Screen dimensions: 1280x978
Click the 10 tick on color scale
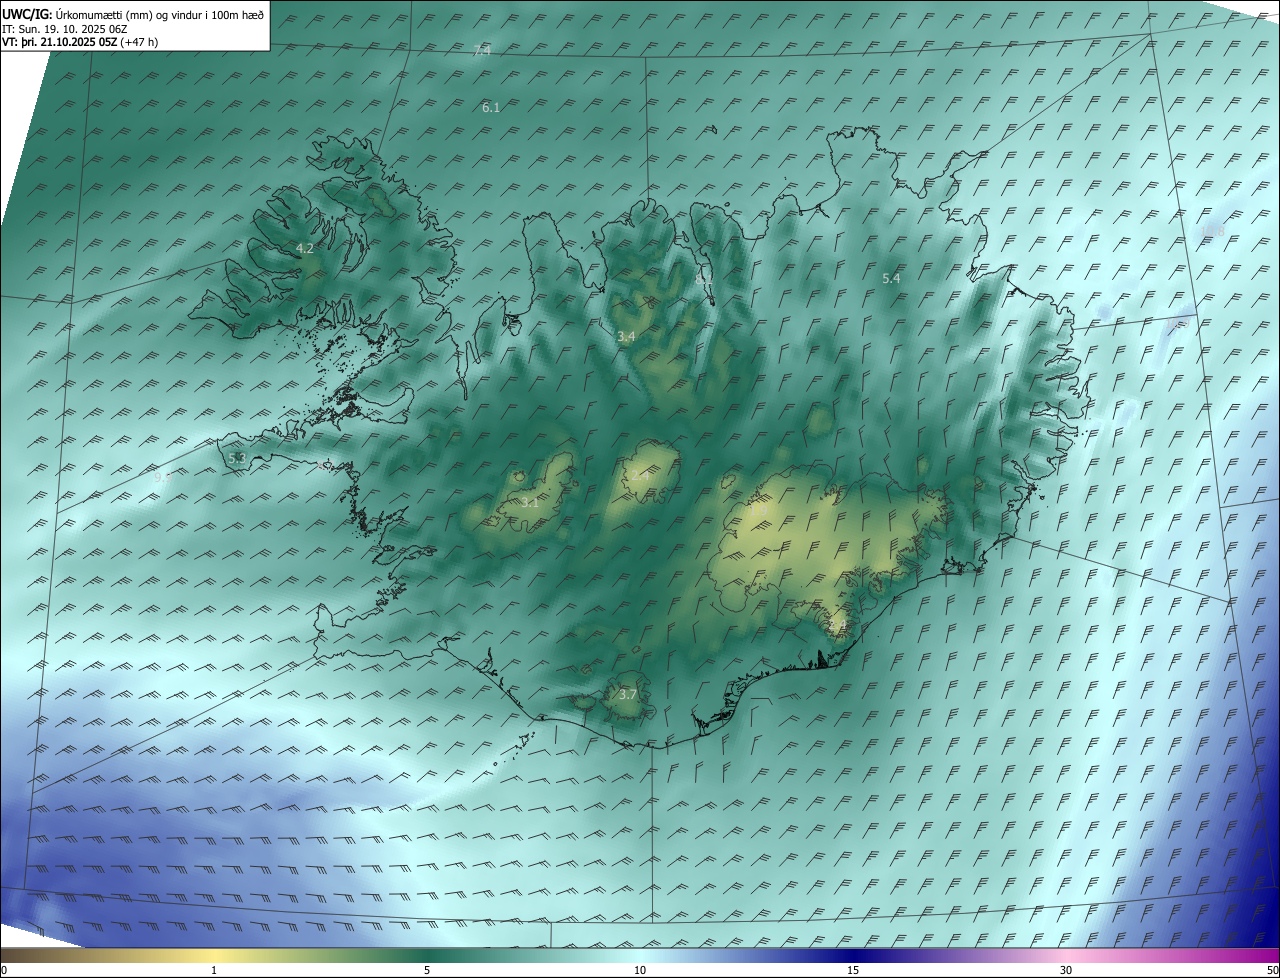[x=640, y=970]
